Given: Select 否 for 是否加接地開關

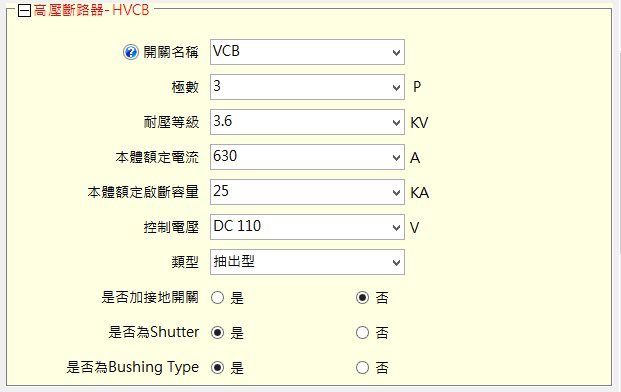Looking at the screenshot, I should 362,297.
